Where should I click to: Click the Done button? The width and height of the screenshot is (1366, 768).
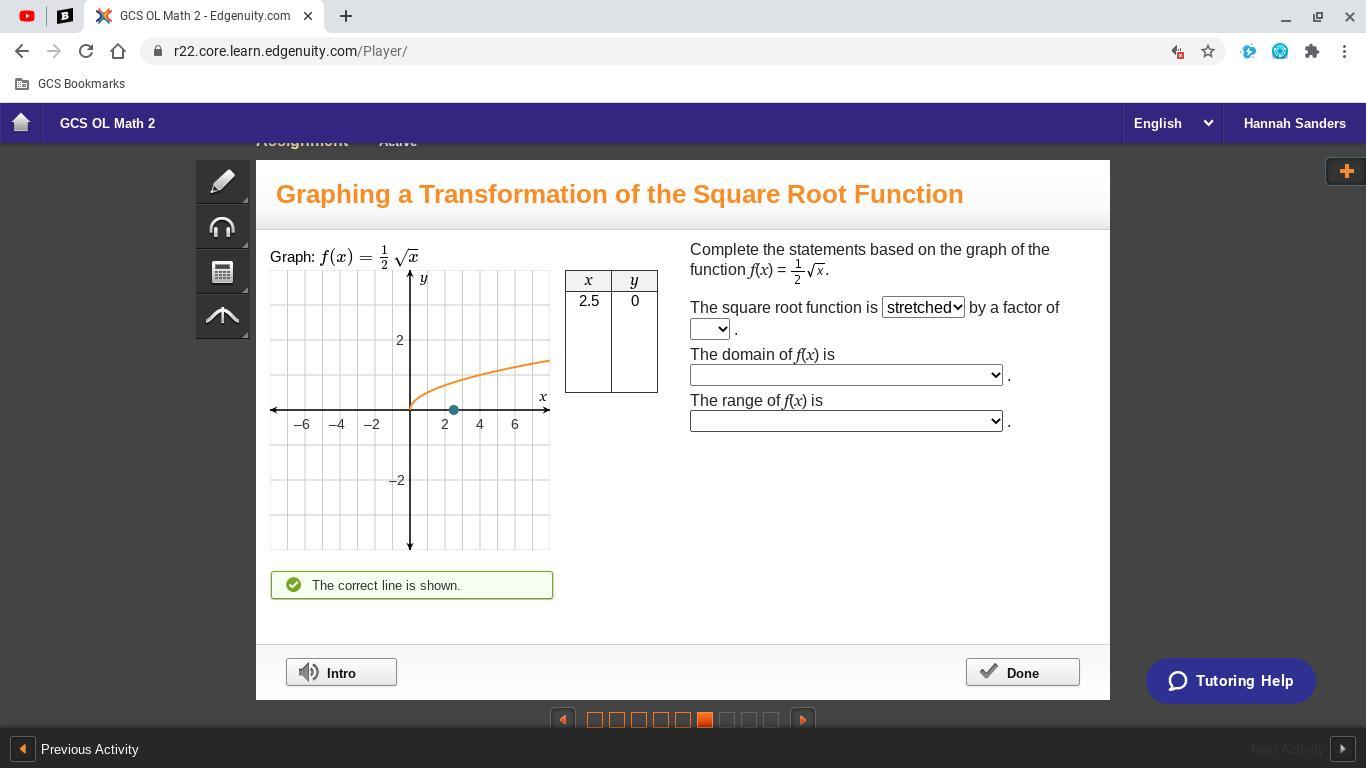coord(1022,673)
